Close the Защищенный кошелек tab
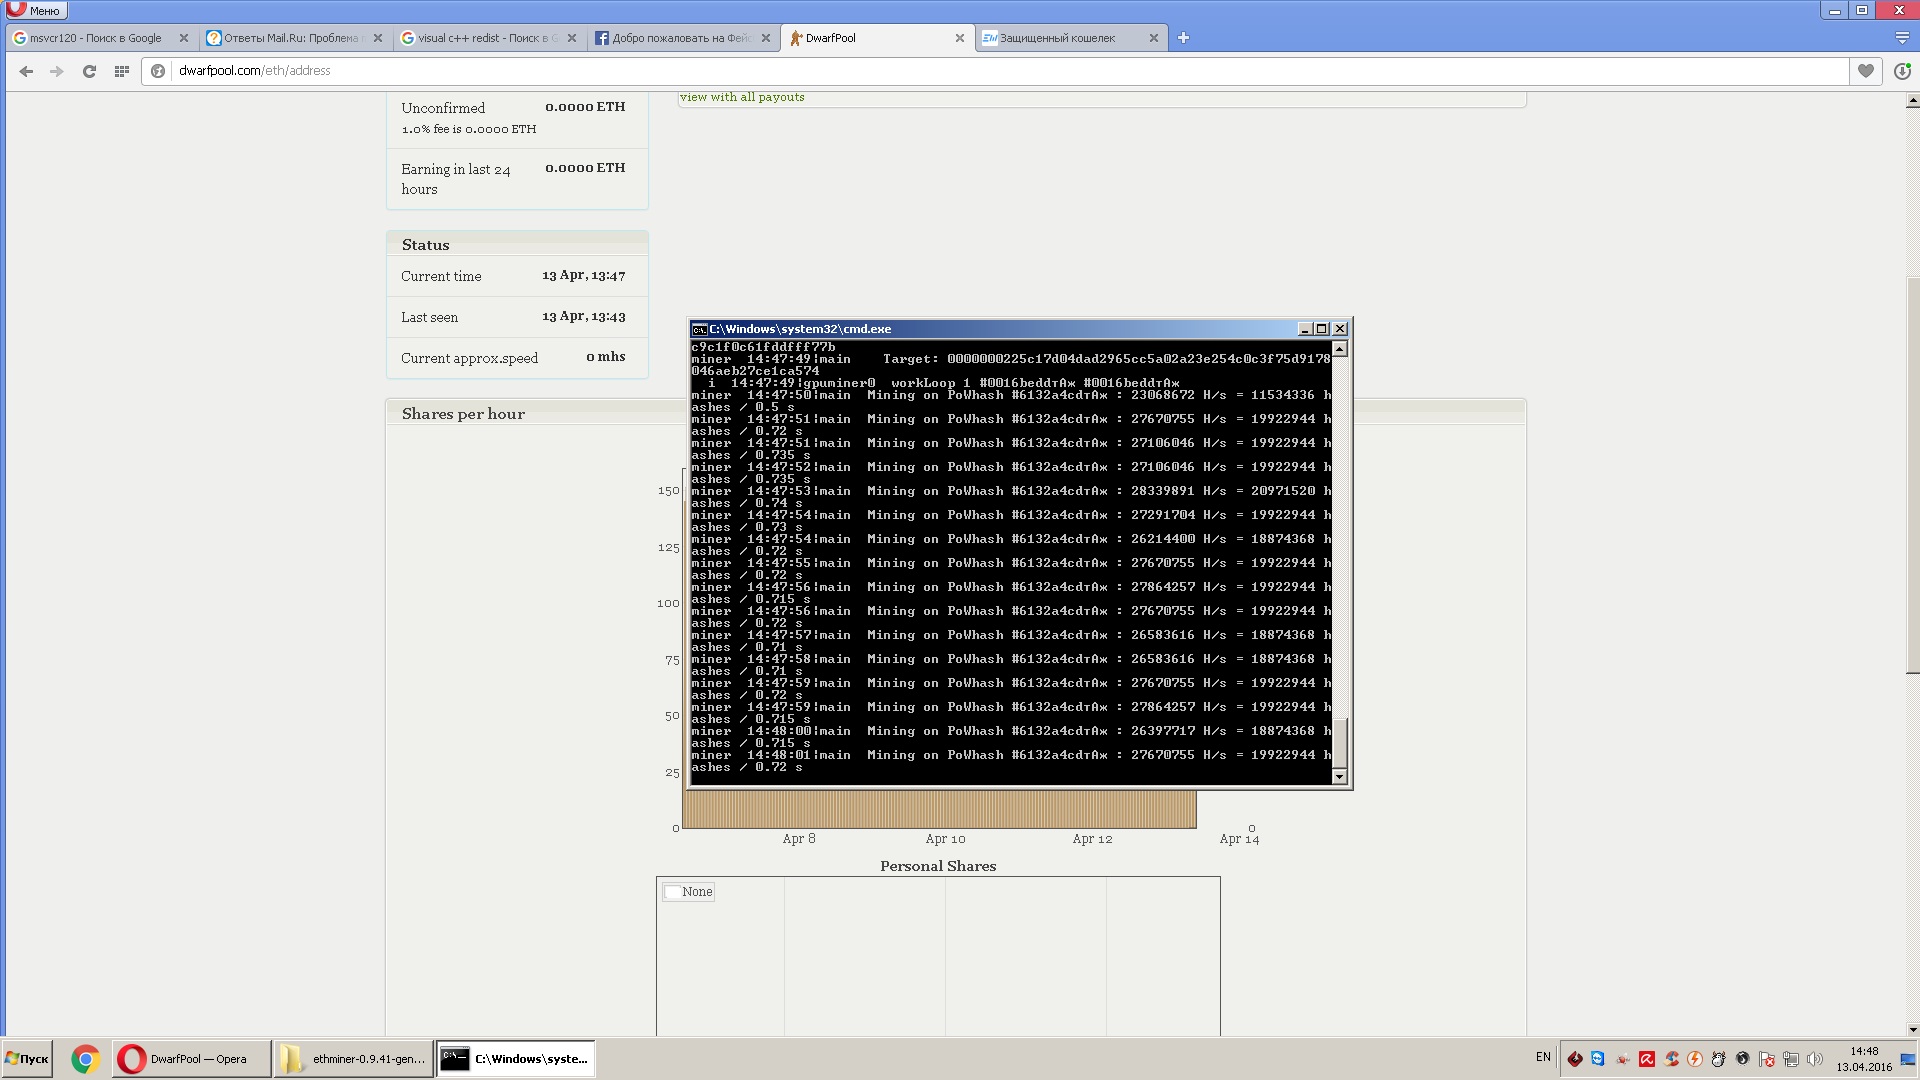 pyautogui.click(x=1153, y=38)
